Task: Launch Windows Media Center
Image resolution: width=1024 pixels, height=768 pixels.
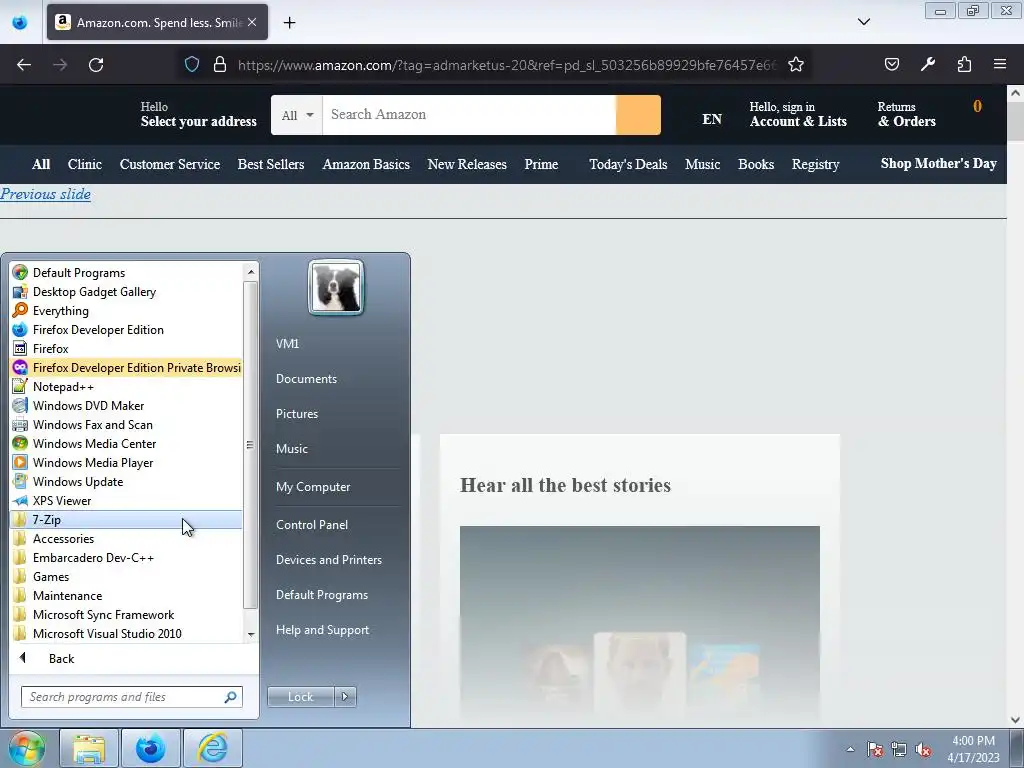Action: pyautogui.click(x=126, y=443)
